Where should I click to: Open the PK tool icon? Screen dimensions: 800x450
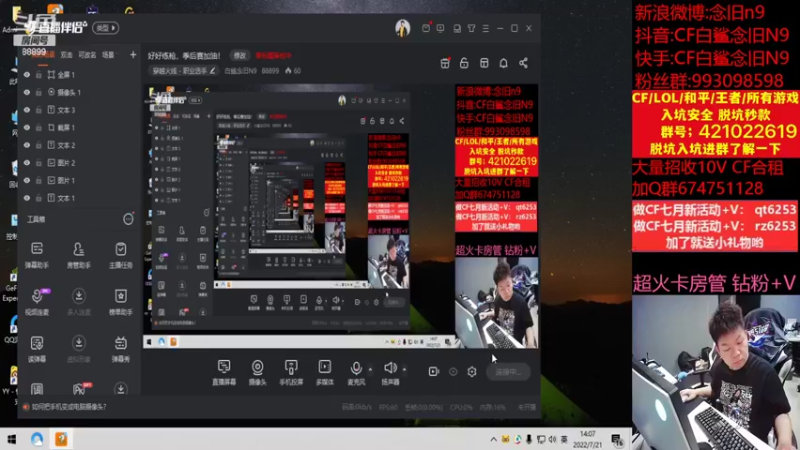coord(80,389)
